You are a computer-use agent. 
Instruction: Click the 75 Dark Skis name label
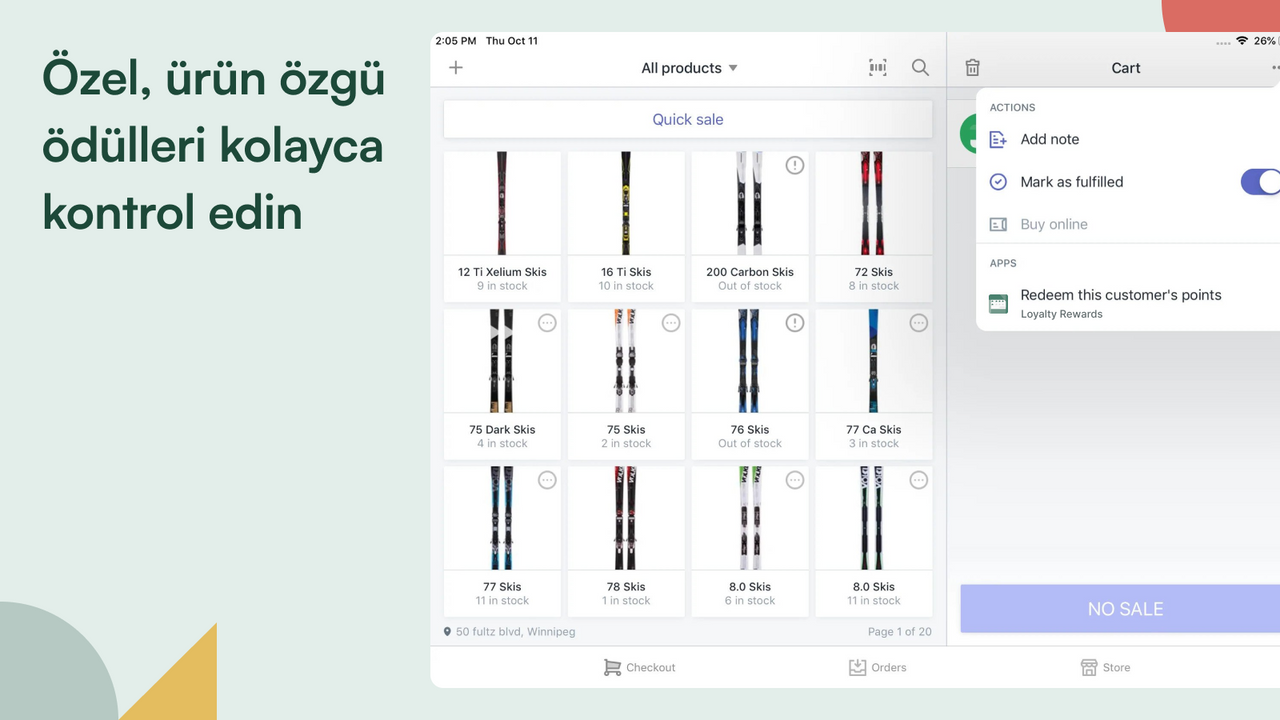point(502,430)
